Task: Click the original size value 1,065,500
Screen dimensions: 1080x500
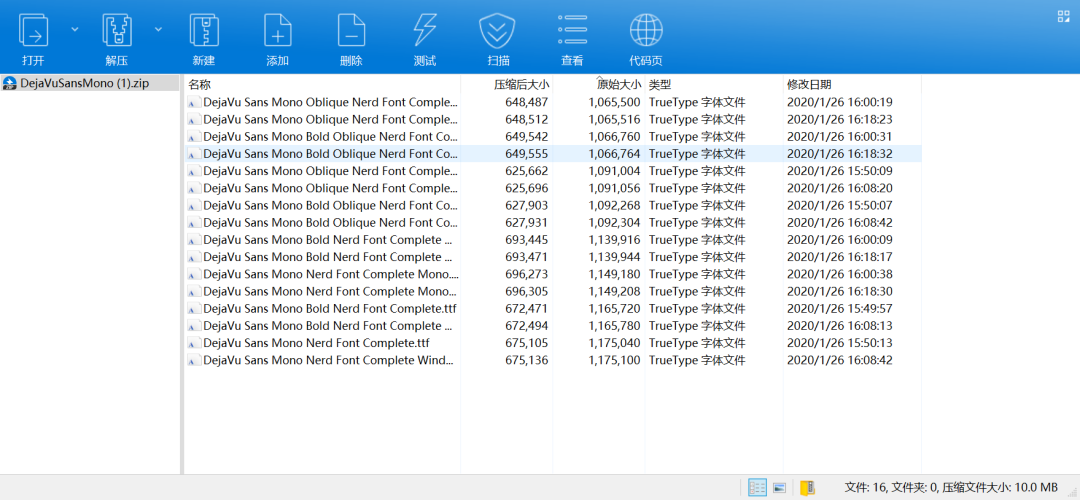Action: 614,103
